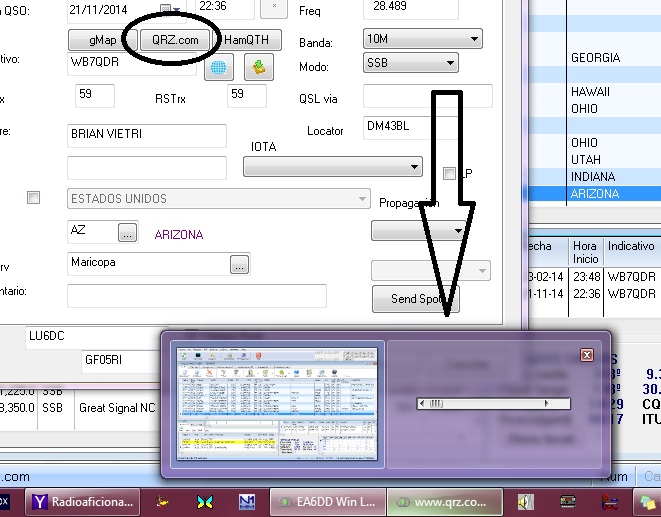Open the speaker volume icon in taskbar

pyautogui.click(x=526, y=501)
